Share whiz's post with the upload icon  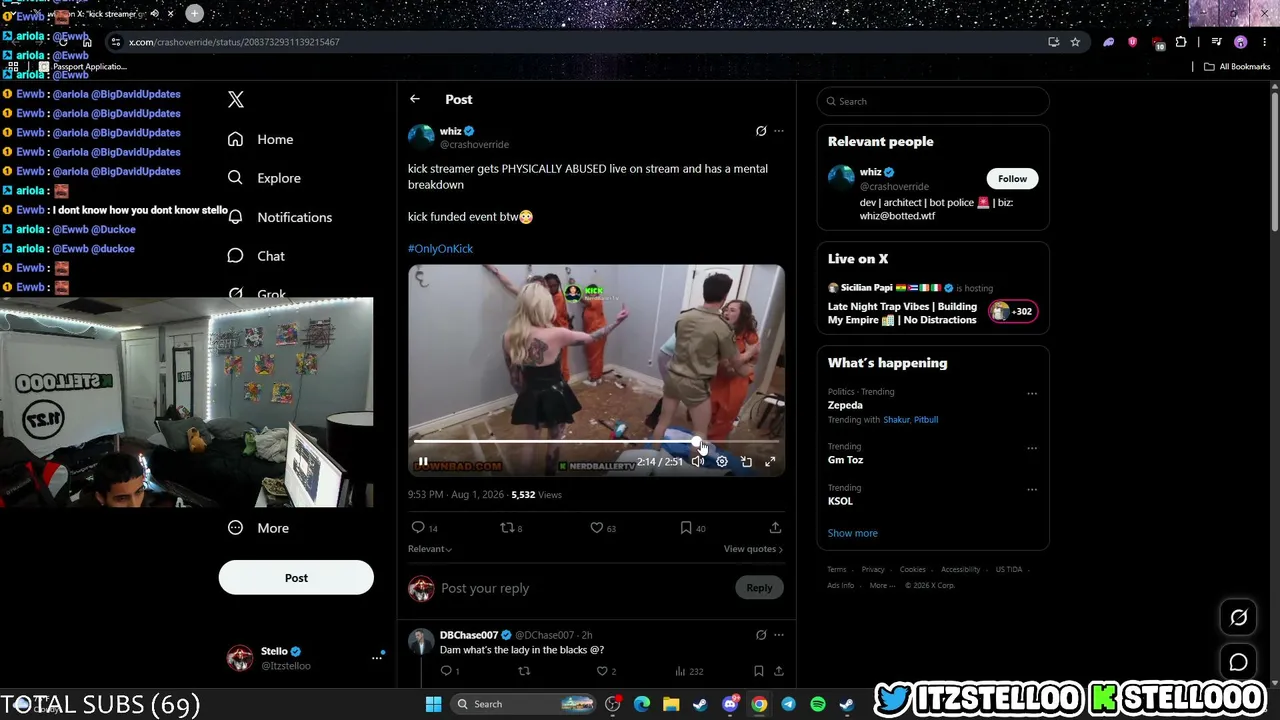[x=775, y=528]
